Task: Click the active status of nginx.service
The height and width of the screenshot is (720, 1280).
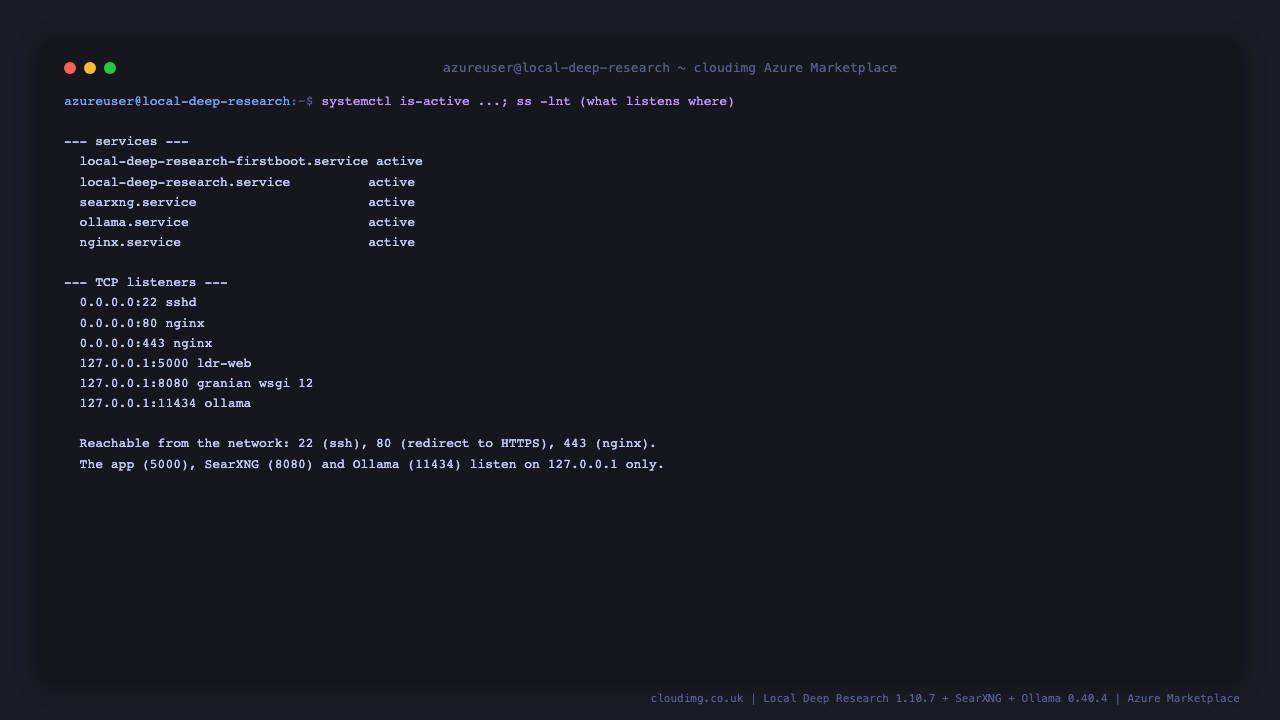Action: click(x=391, y=242)
